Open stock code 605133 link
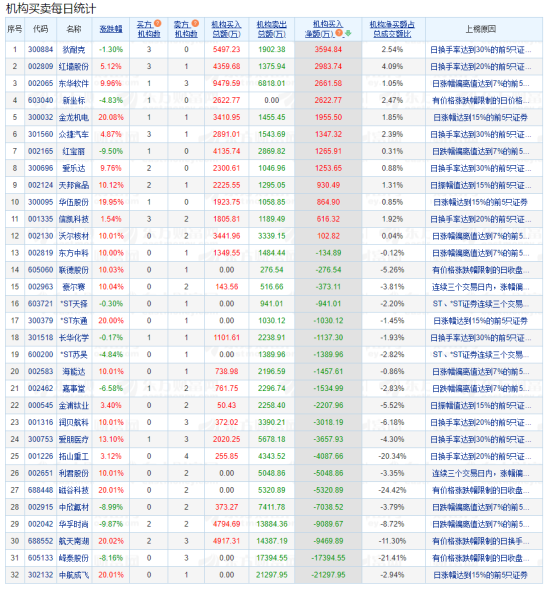 41,558
